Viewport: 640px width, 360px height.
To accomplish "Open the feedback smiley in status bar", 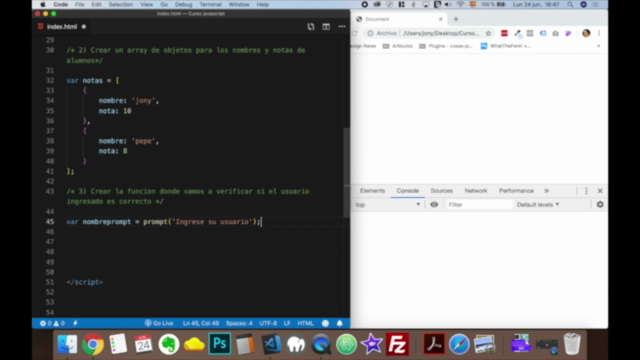I will tap(325, 323).
